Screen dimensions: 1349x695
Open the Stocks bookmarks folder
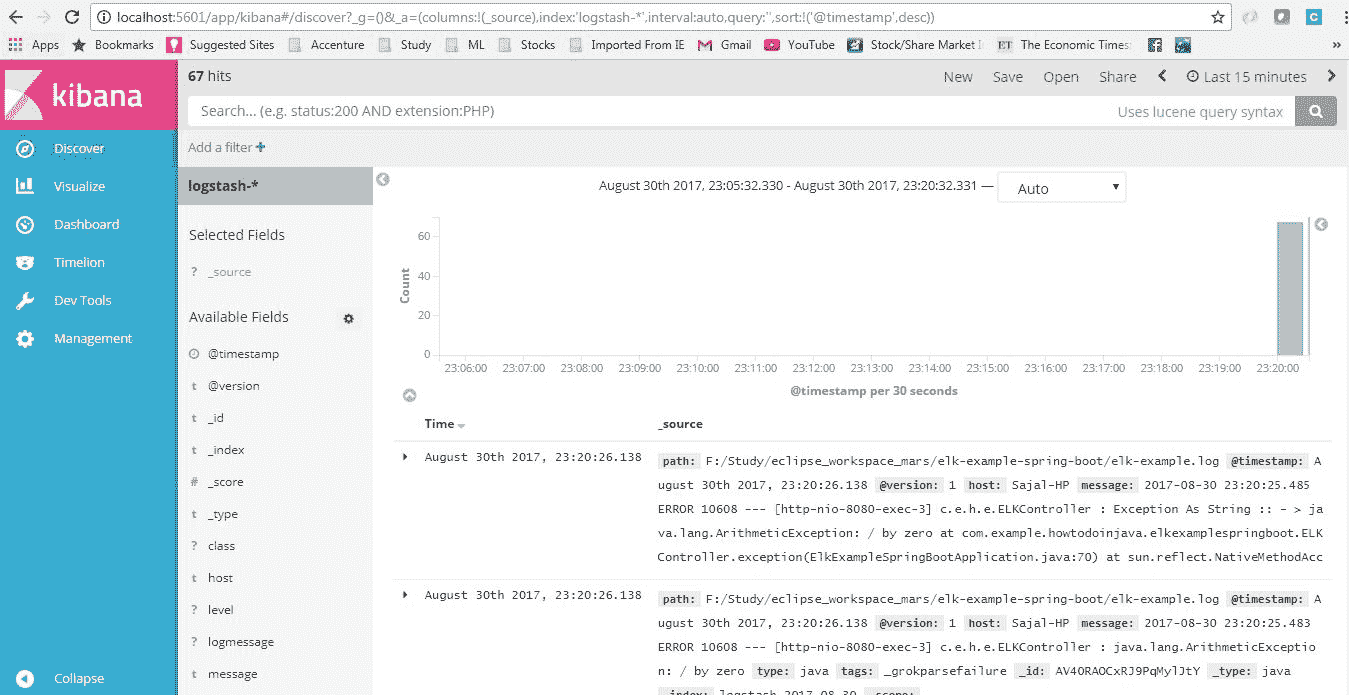tap(526, 45)
